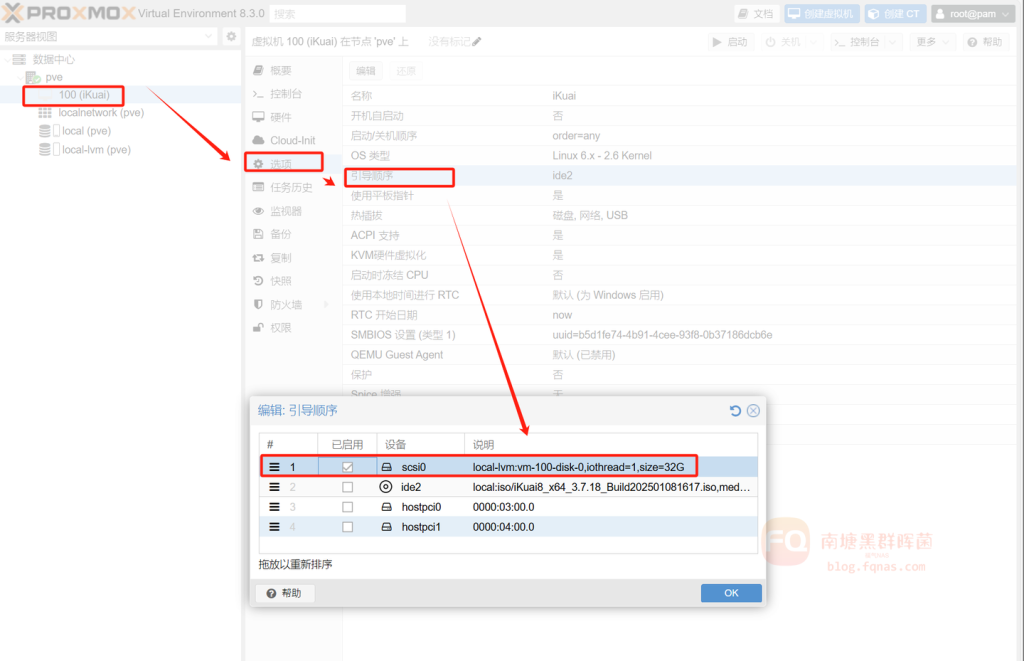This screenshot has height=661, width=1024.
Task: Expand the 防火墙 submenu arrow
Action: point(327,305)
